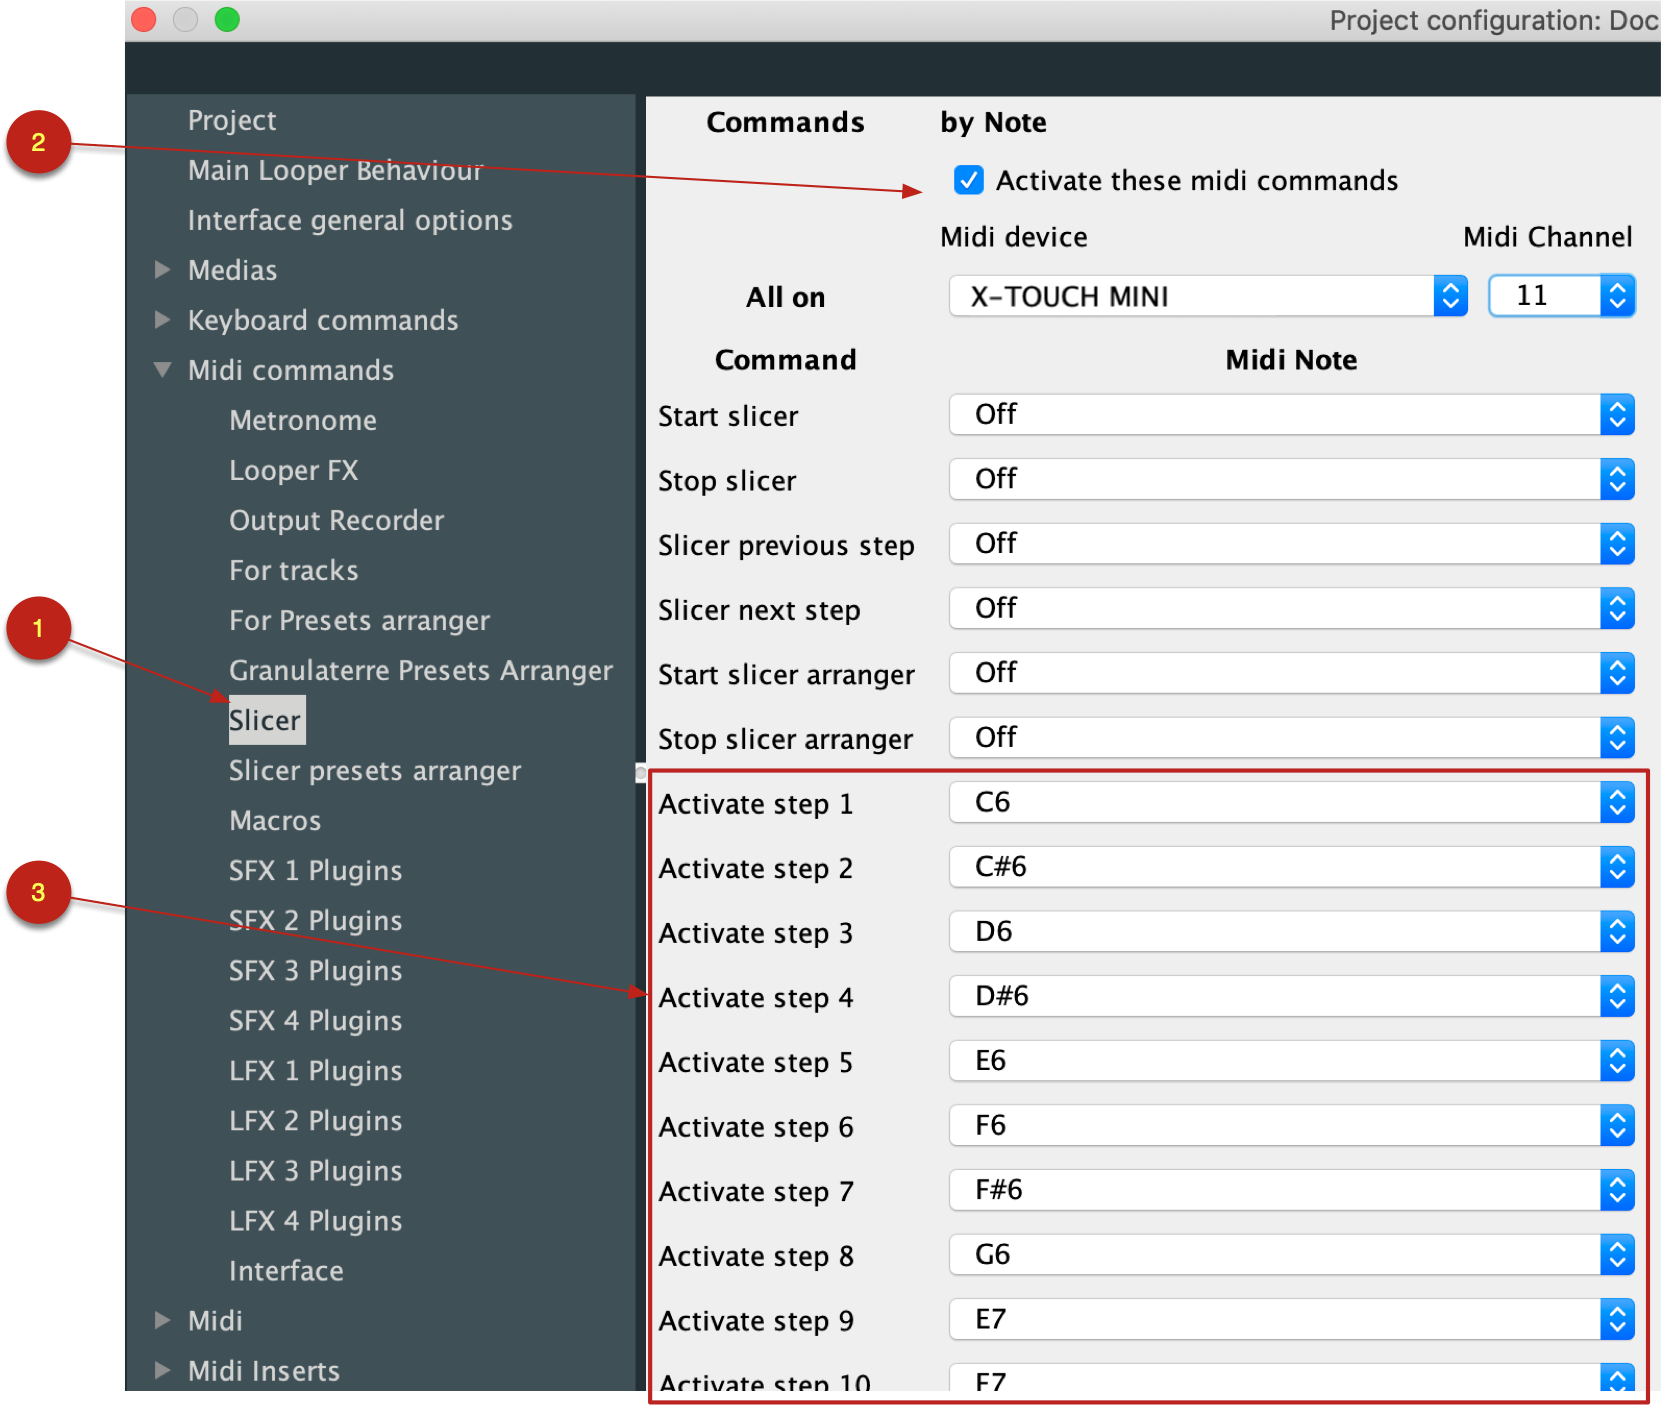Select LFX 2 Plugins entry
The width and height of the screenshot is (1661, 1405).
[315, 1120]
